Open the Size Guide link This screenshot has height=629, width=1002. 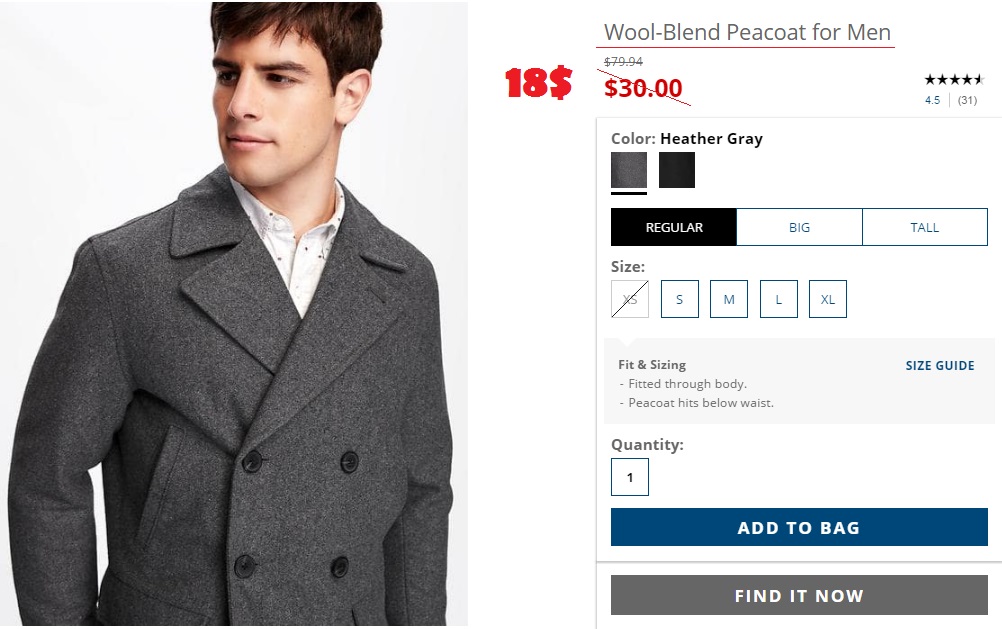[940, 366]
